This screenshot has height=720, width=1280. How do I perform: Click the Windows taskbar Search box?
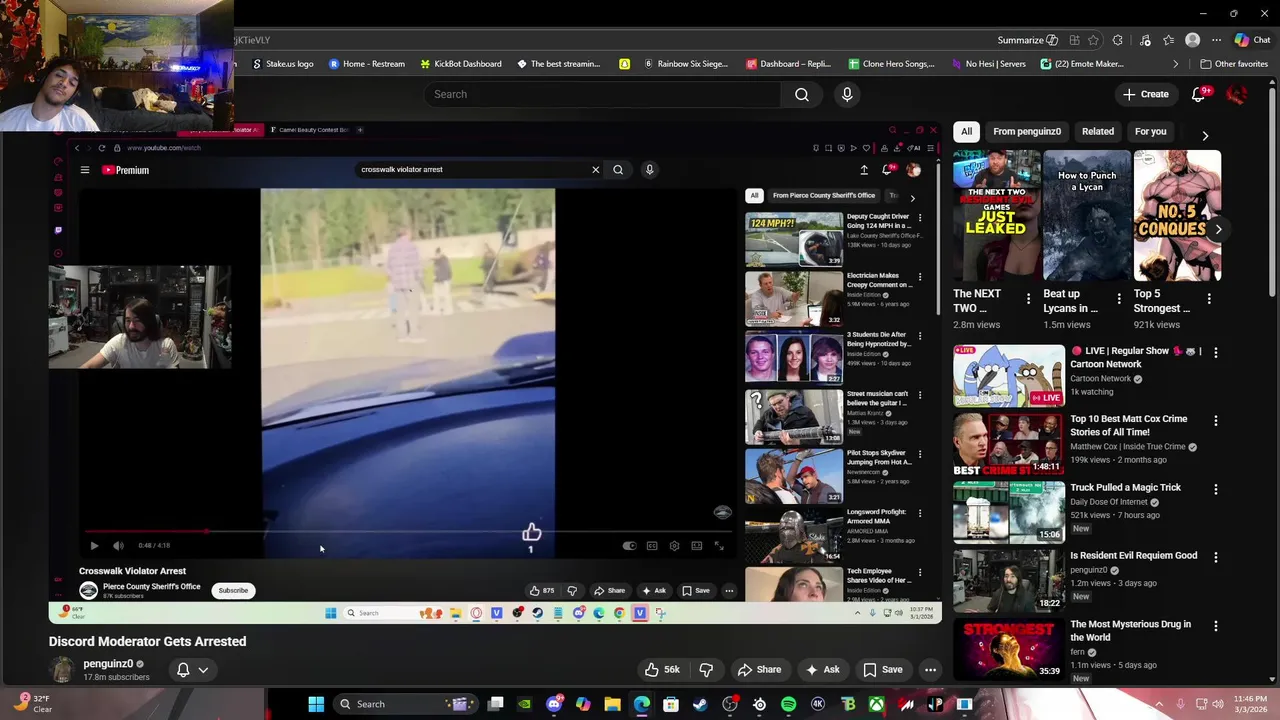pyautogui.click(x=407, y=704)
